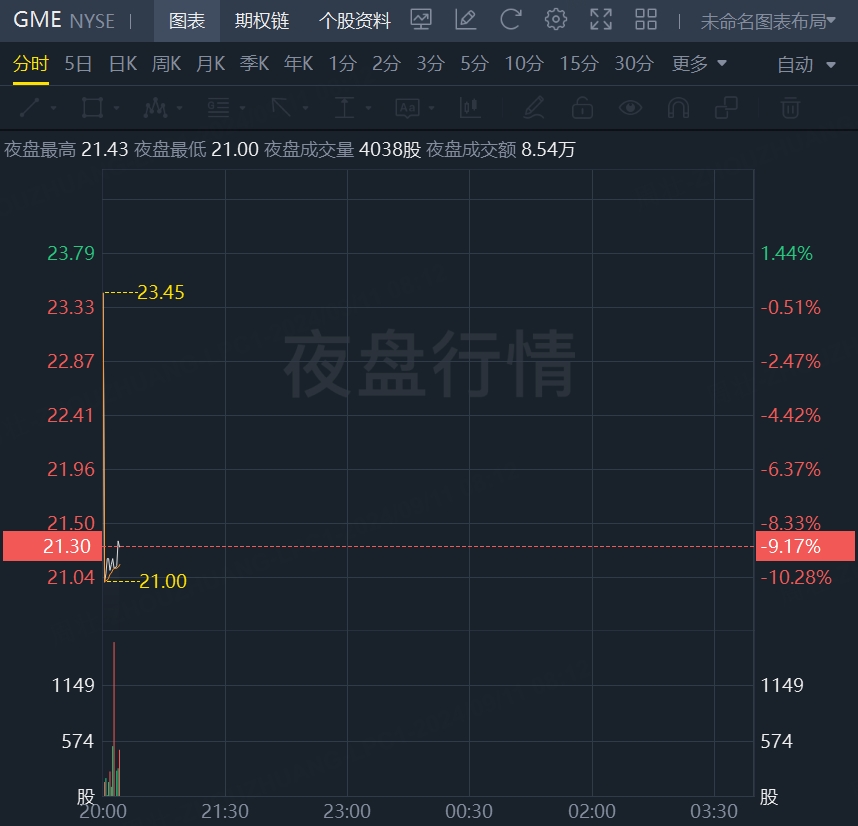The width and height of the screenshot is (858, 826).
Task: Select the 月K timeframe
Action: coord(211,64)
